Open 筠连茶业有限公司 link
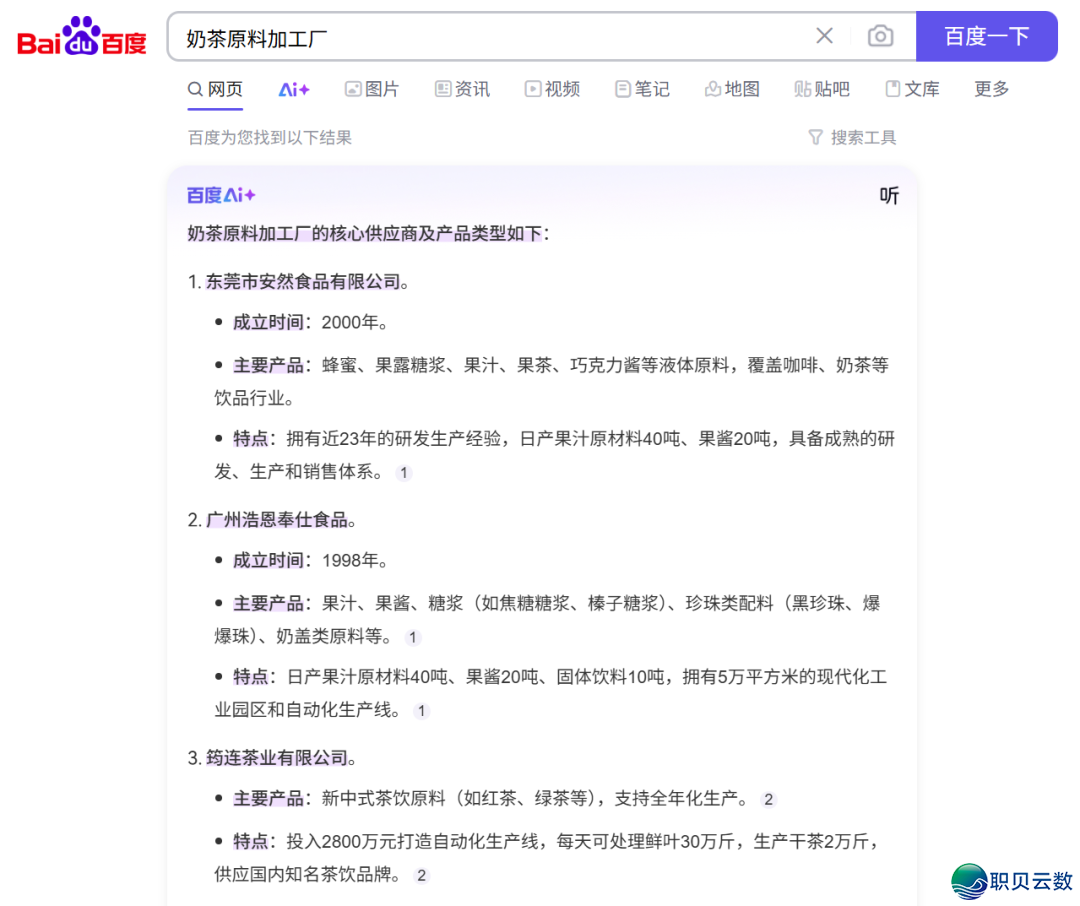Viewport: 1080px width, 906px height. (277, 759)
